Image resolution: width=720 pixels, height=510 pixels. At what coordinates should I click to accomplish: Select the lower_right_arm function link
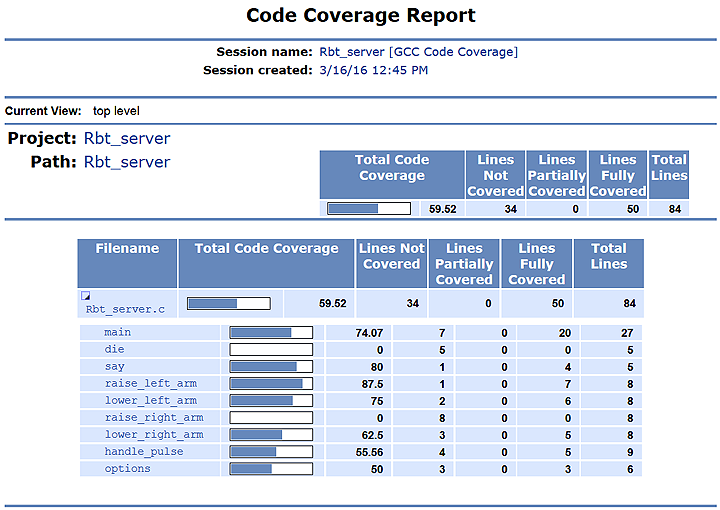[153, 434]
